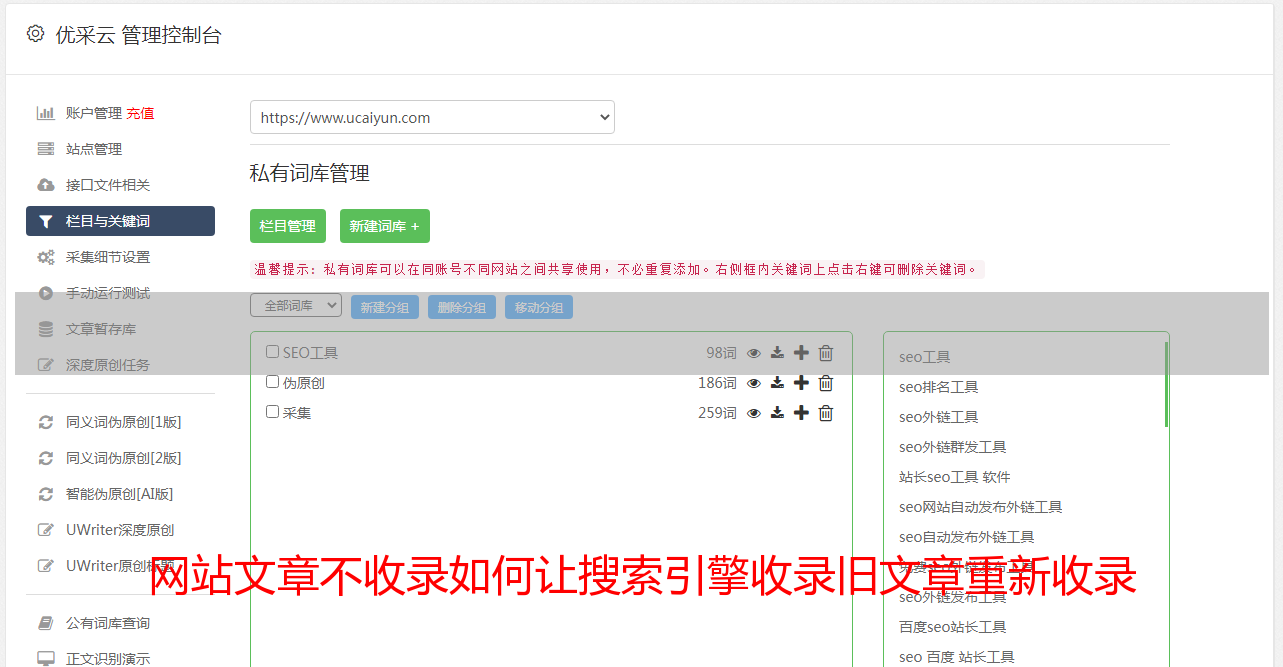Select keyword 百度seo站长工具
Image resolution: width=1283 pixels, height=667 pixels.
tap(952, 627)
